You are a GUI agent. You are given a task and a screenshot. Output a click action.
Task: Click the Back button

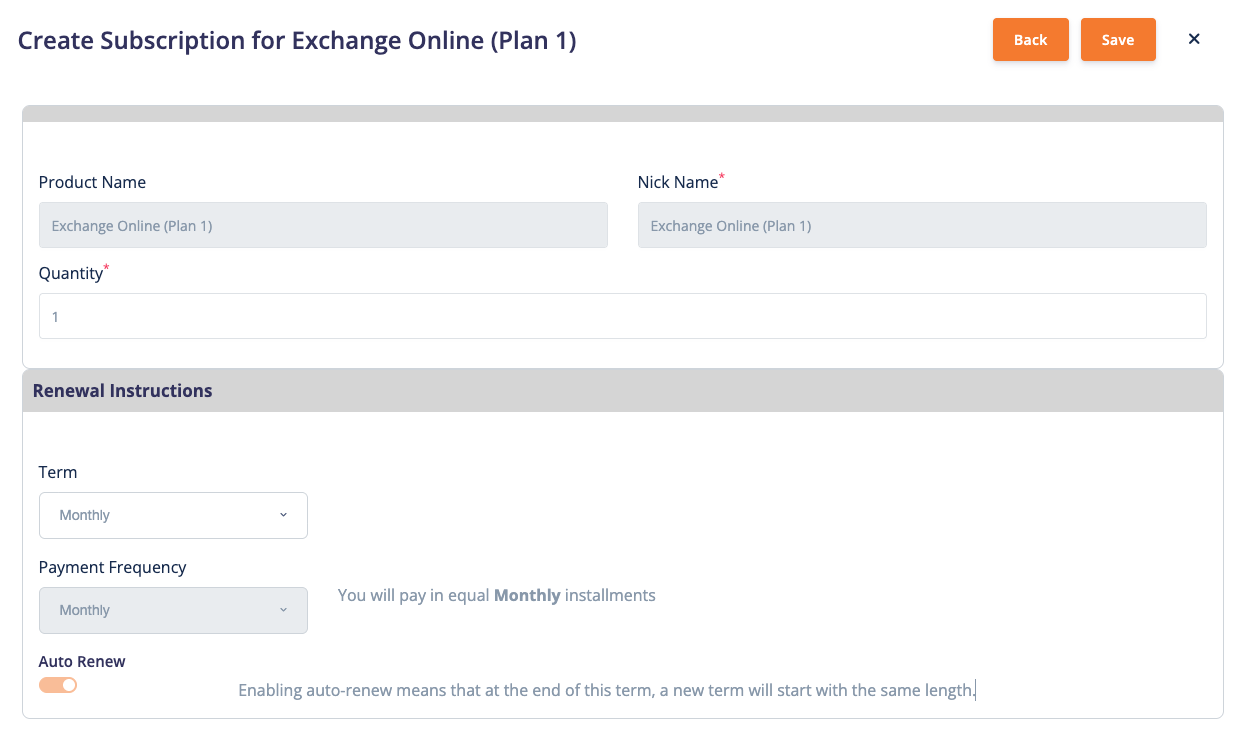click(1030, 39)
